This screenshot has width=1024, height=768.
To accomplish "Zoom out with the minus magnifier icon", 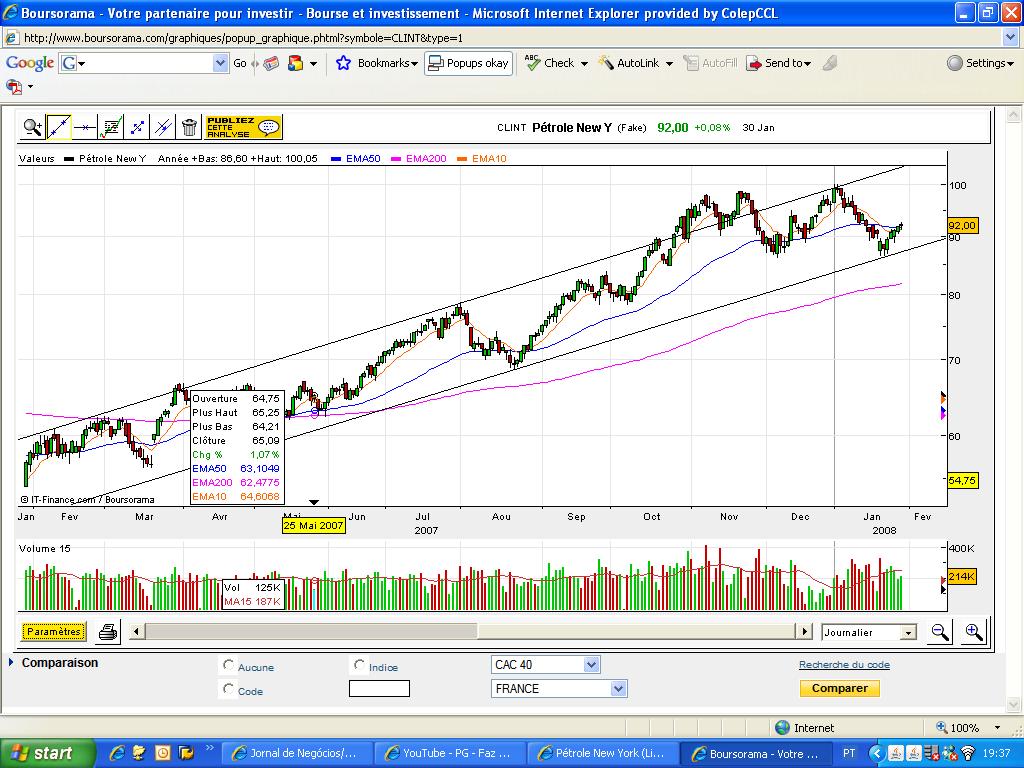I will pos(940,632).
